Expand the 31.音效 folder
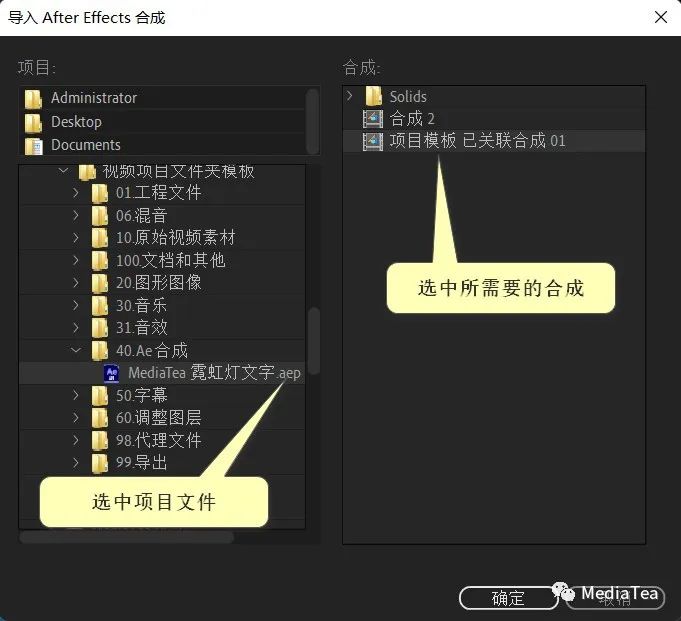 [76, 327]
